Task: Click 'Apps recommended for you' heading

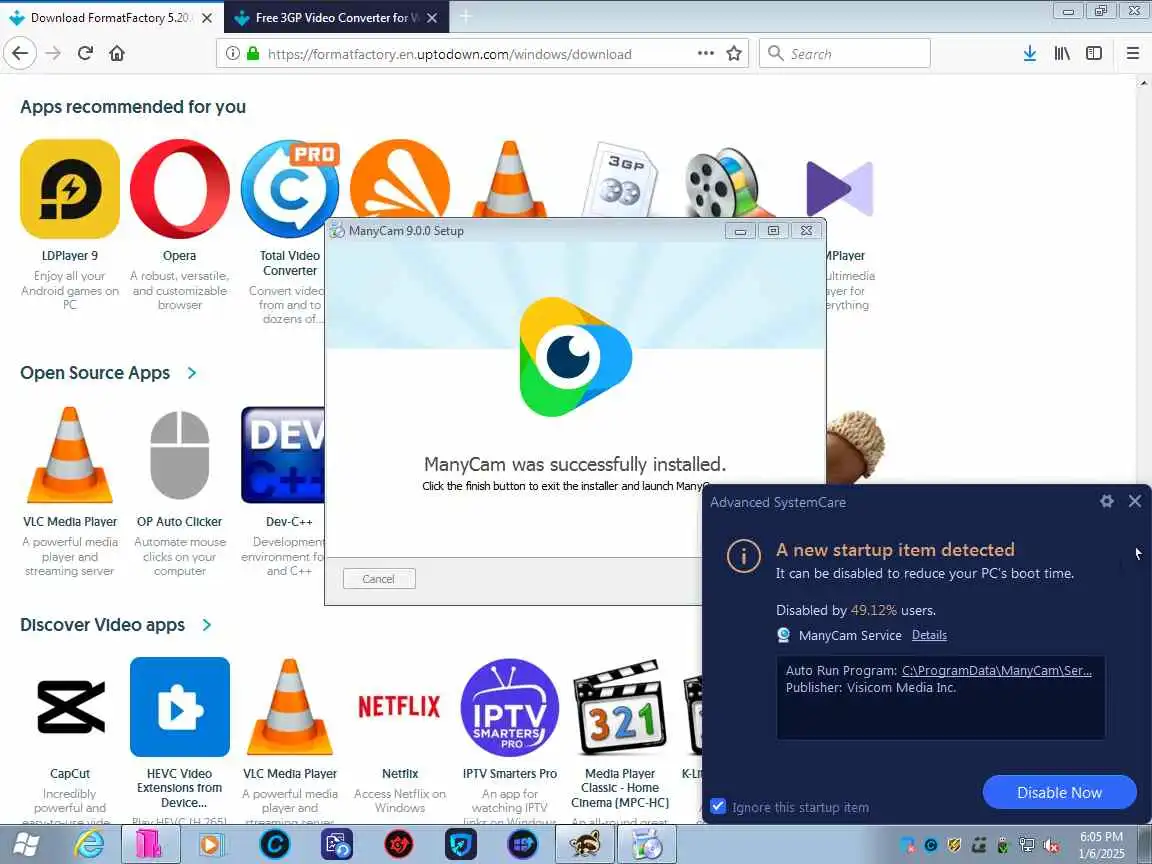Action: click(133, 107)
